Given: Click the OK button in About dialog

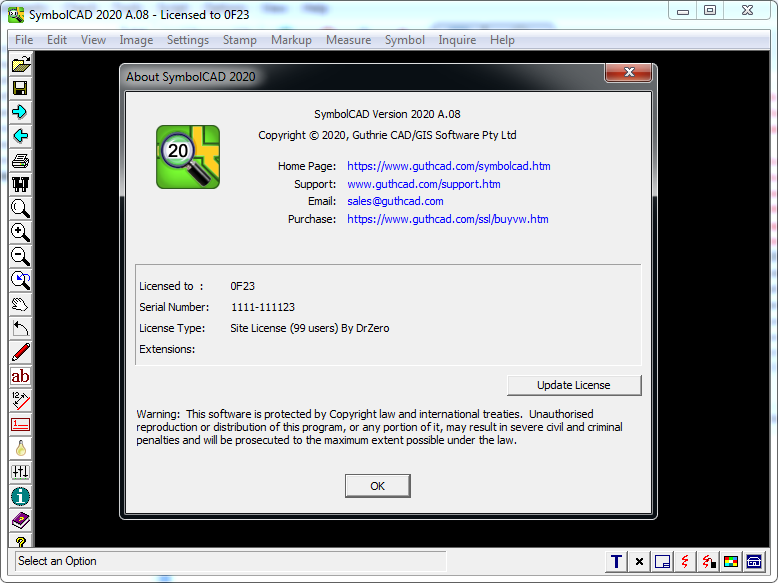Looking at the screenshot, I should pyautogui.click(x=378, y=486).
